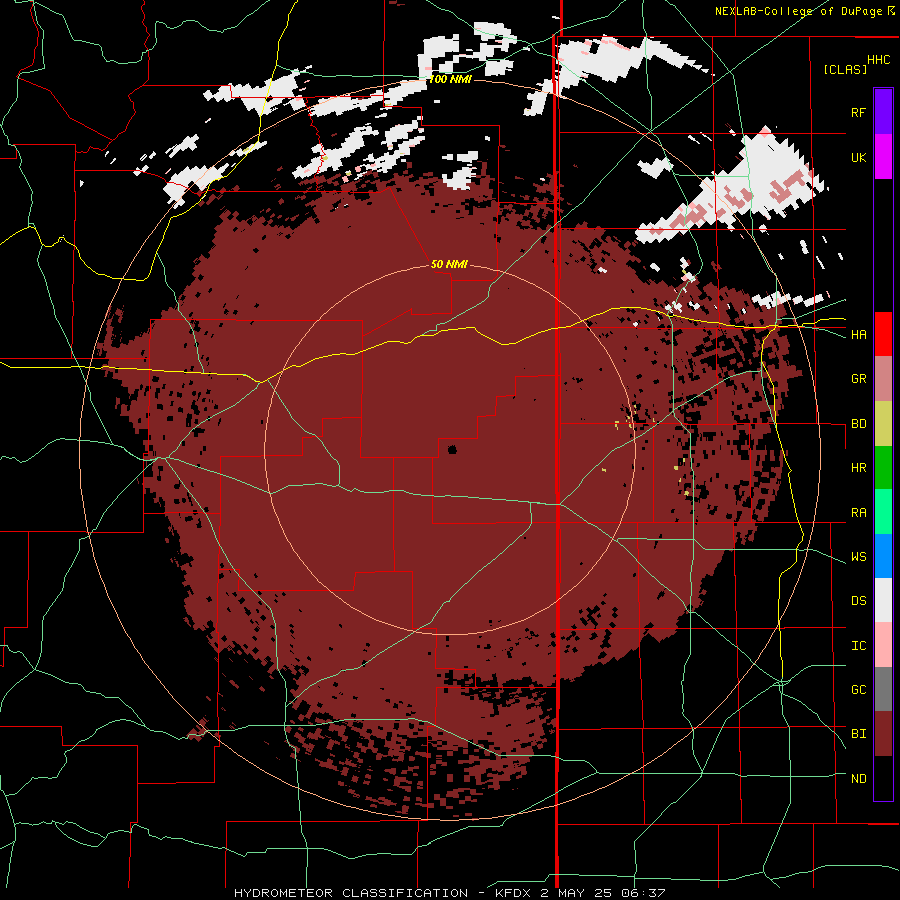Click the UK magenta legend swatch
The image size is (900, 900).
(883, 157)
